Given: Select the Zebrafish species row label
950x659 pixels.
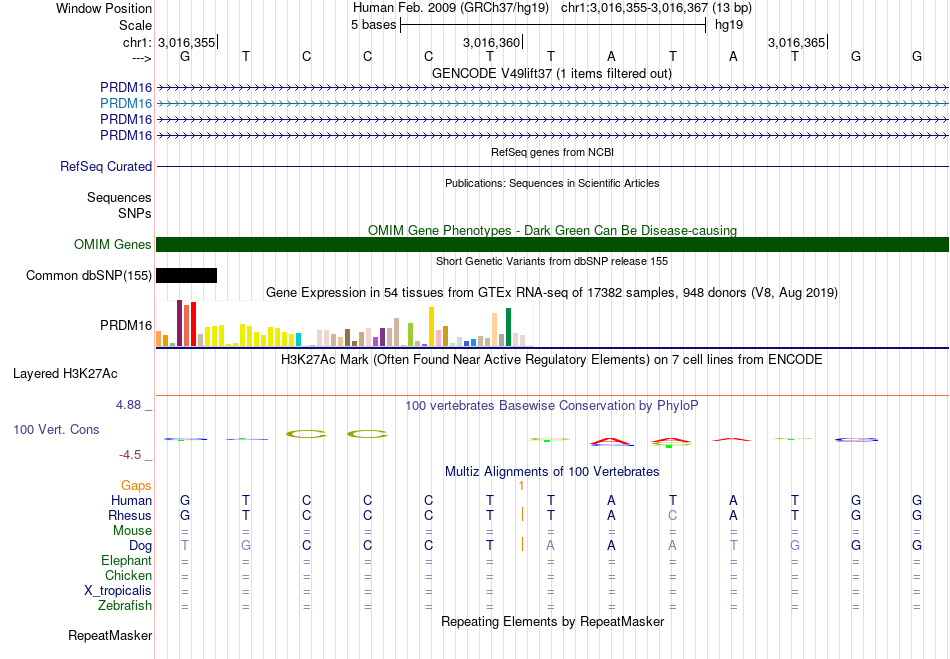Looking at the screenshot, I should point(125,605).
